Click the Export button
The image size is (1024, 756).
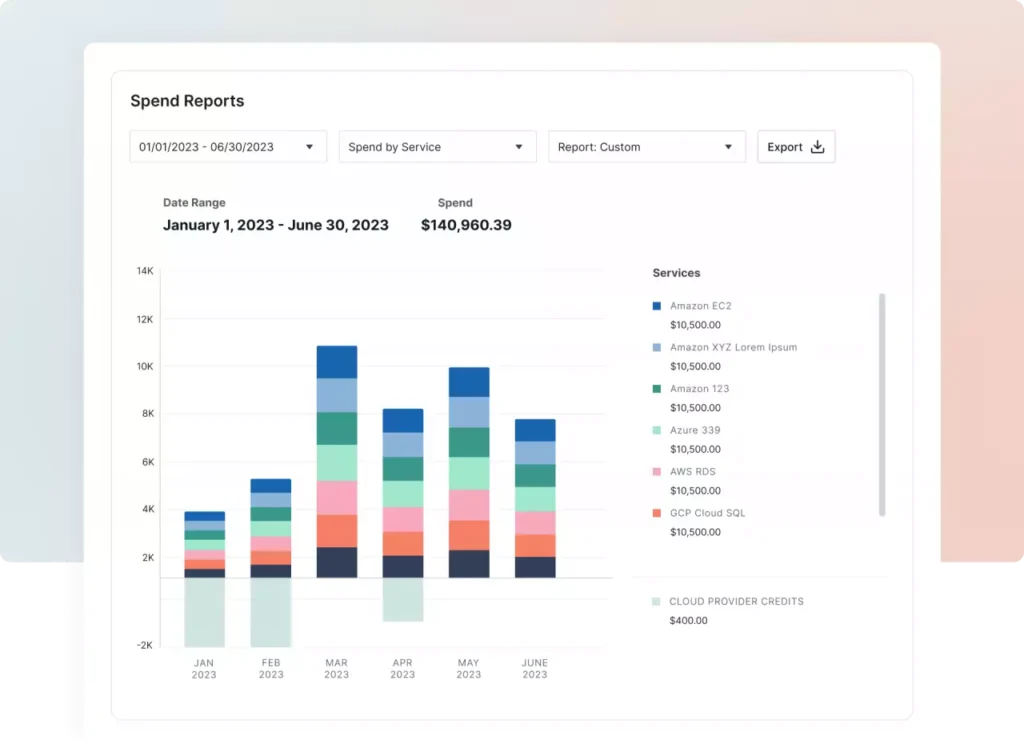tap(796, 146)
